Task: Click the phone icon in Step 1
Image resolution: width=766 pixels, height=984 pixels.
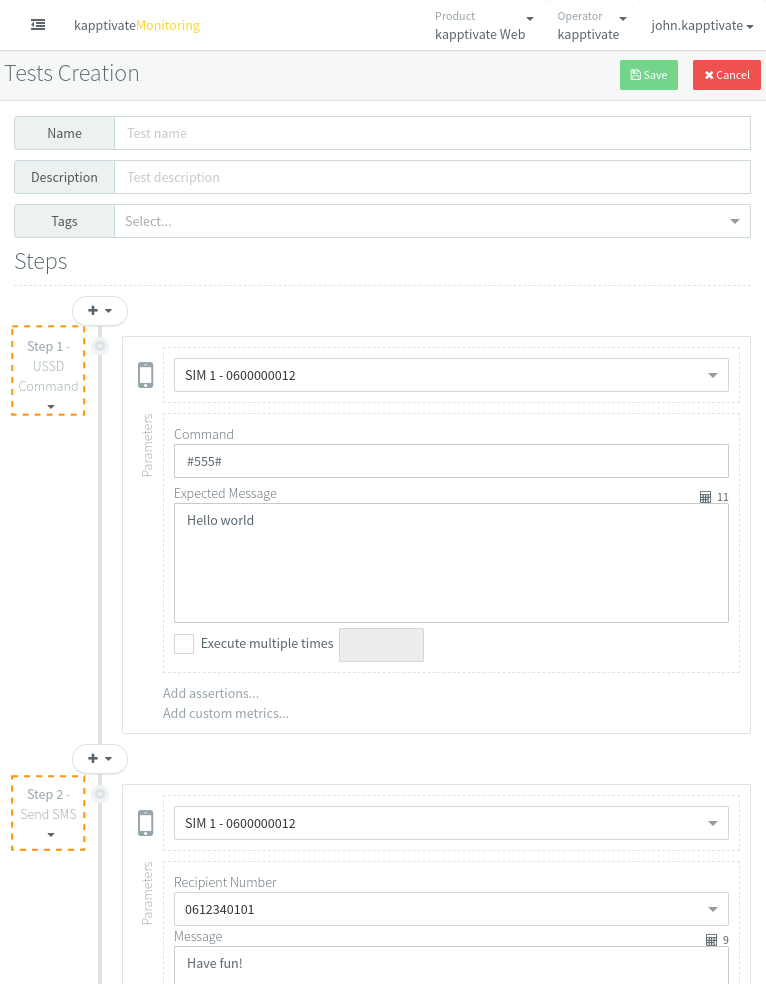Action: click(x=146, y=375)
